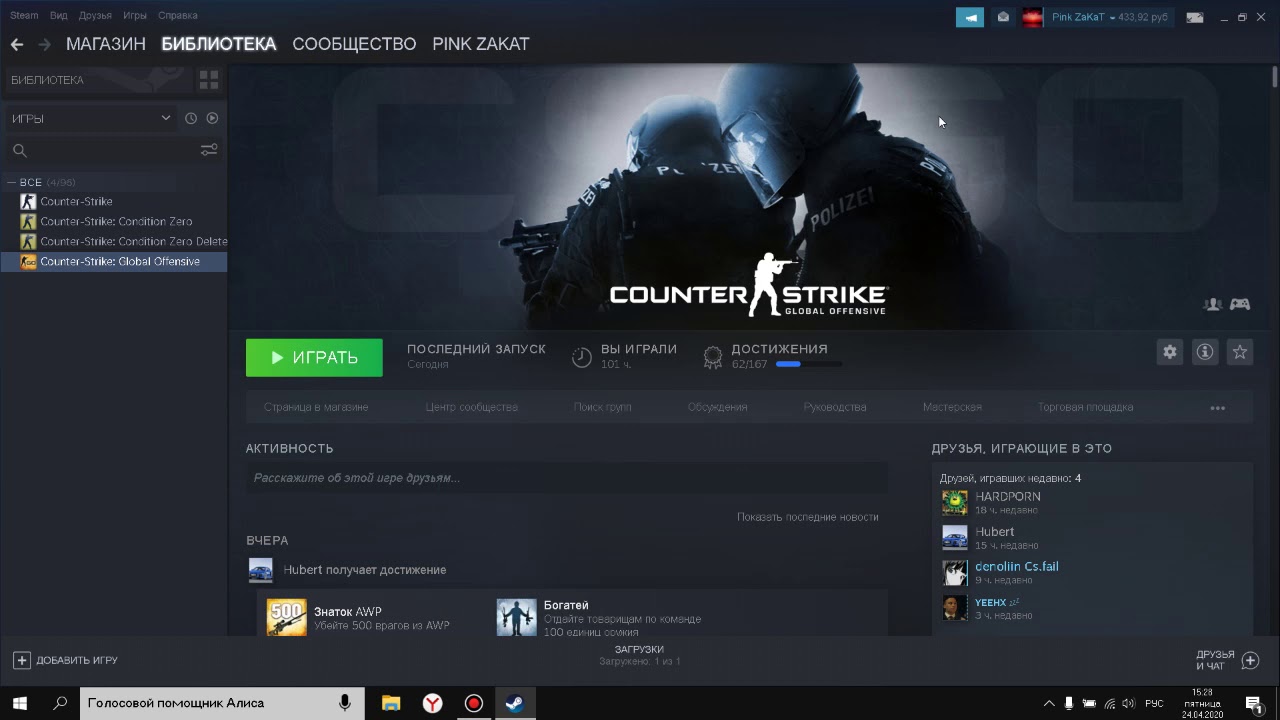Click the achievements ribbon icon
The image size is (1280, 720).
(x=712, y=357)
